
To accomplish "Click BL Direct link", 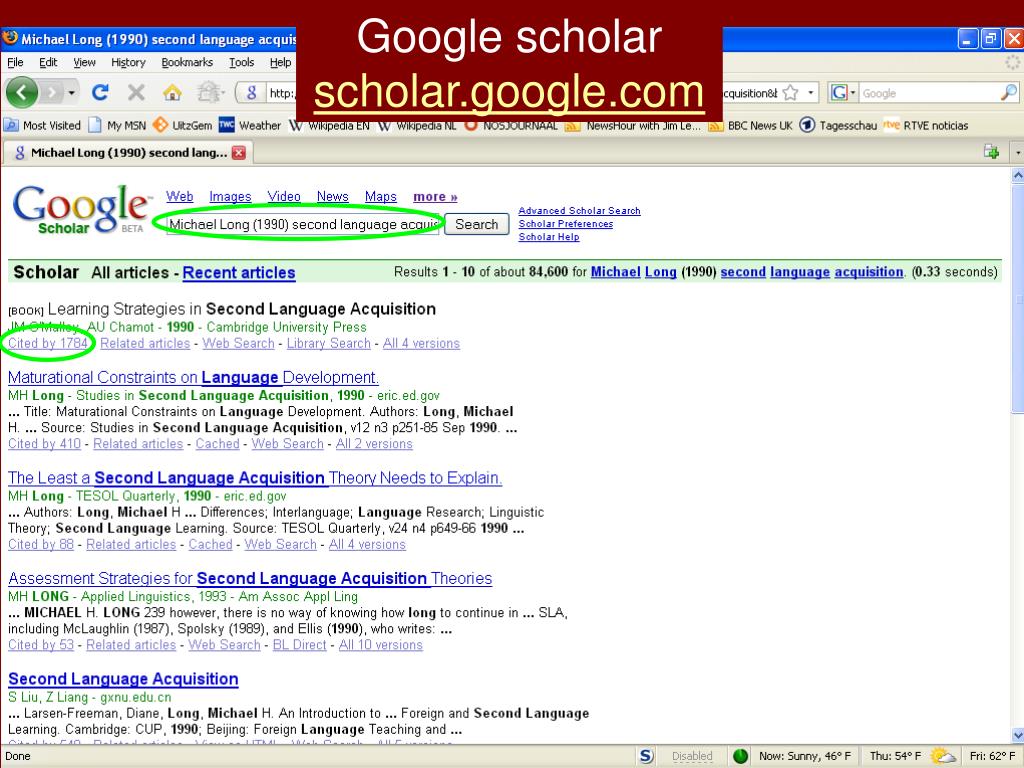I will pyautogui.click(x=300, y=645).
